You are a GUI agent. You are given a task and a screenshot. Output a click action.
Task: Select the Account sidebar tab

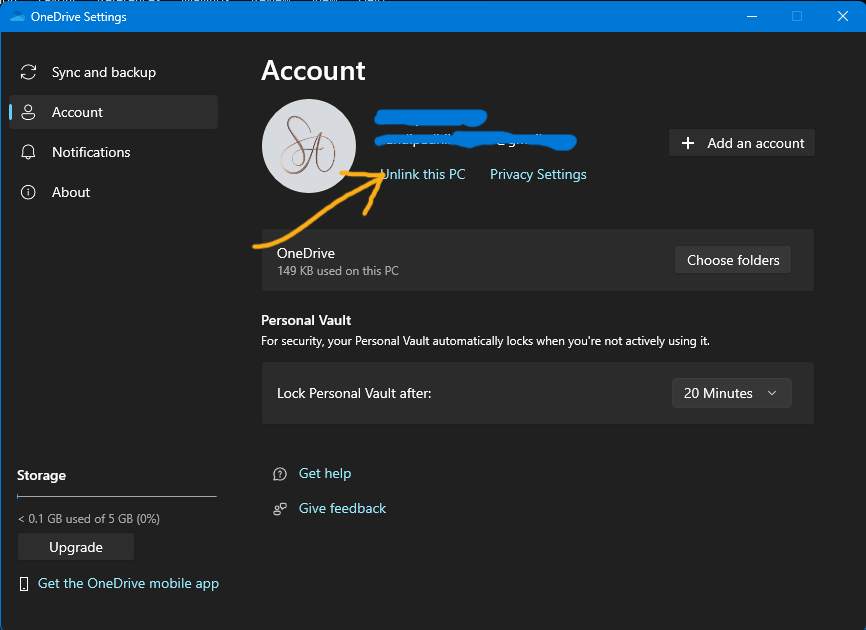113,112
